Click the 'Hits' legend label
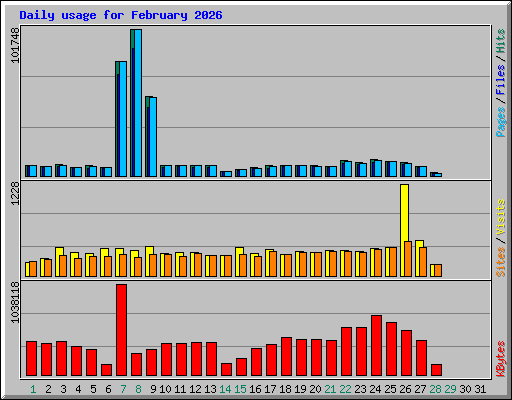This screenshot has width=512, height=400. [x=501, y=41]
